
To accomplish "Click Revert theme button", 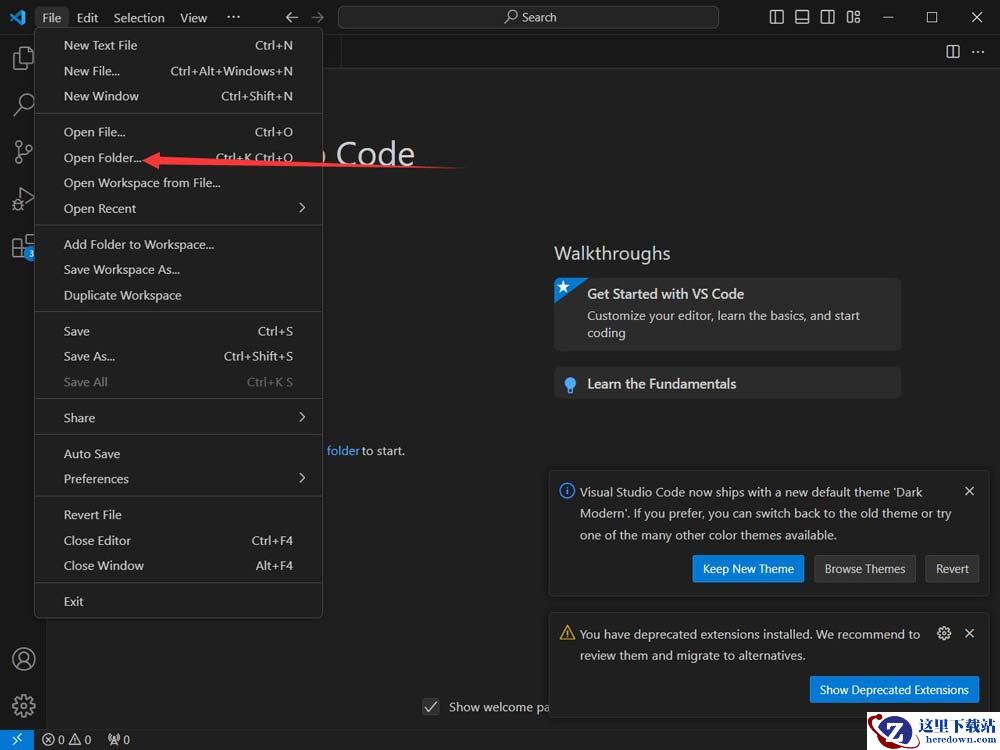I will point(952,569).
